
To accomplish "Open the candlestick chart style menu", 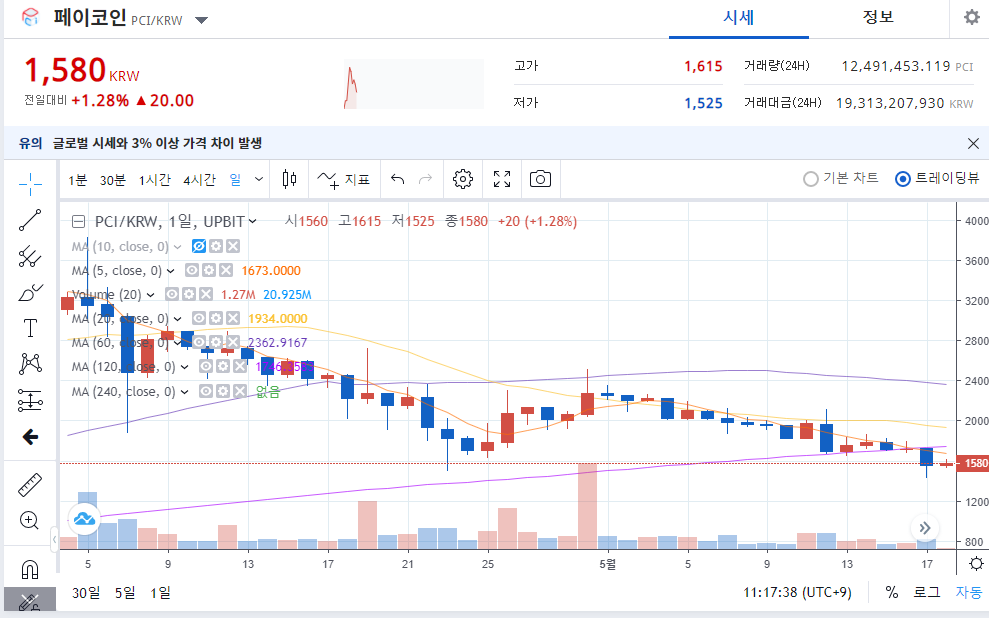I will [290, 179].
